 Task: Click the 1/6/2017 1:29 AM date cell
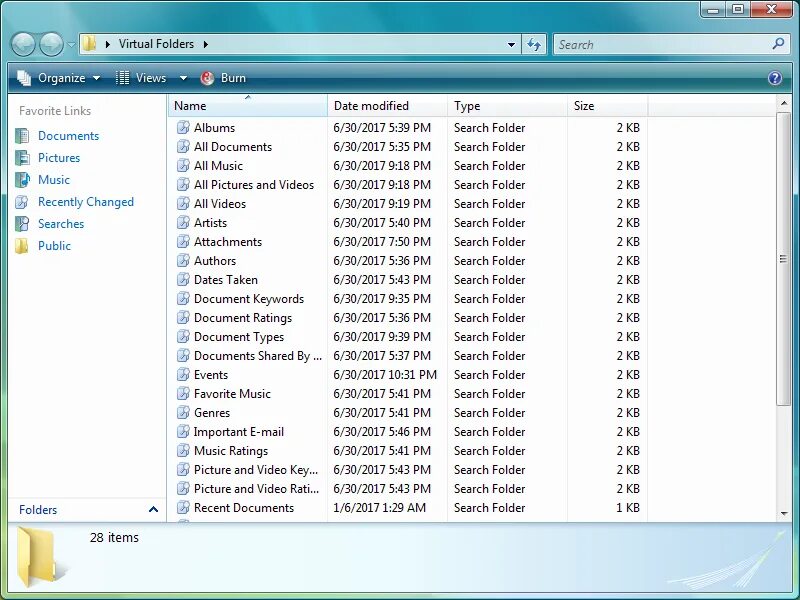pos(379,508)
